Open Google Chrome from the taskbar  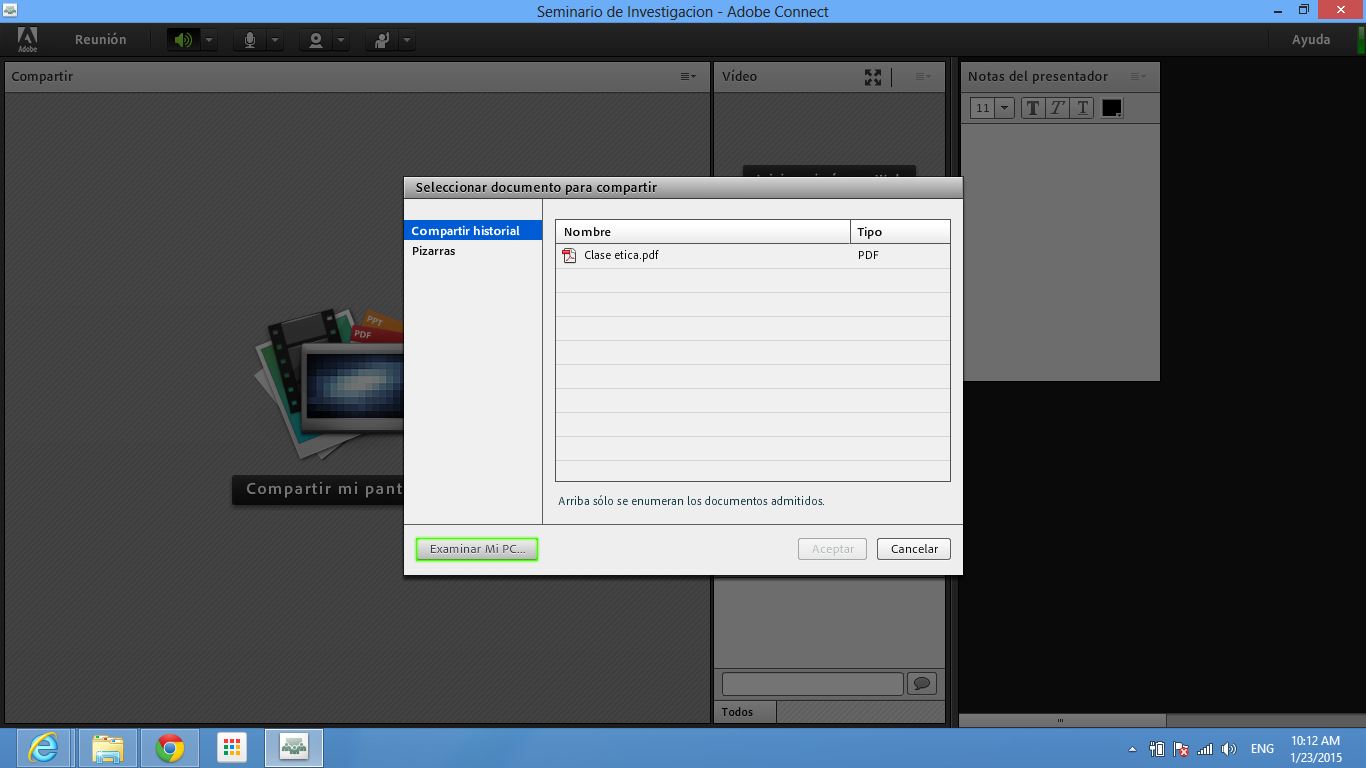170,748
